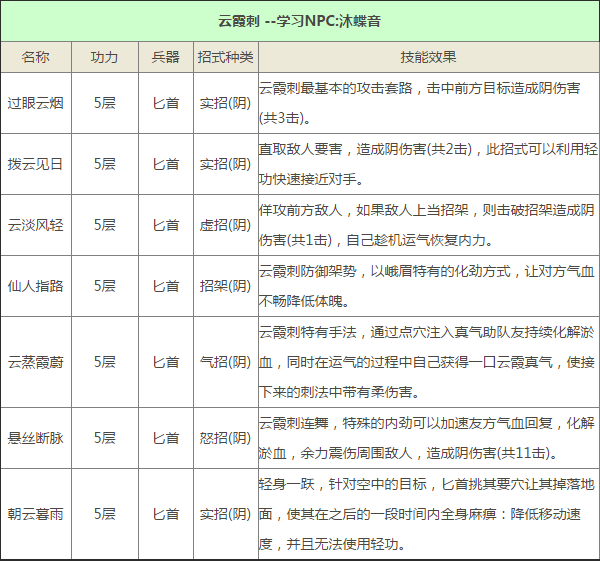The image size is (600, 561).
Task: Click the 气招(阴) cell
Action: [225, 362]
